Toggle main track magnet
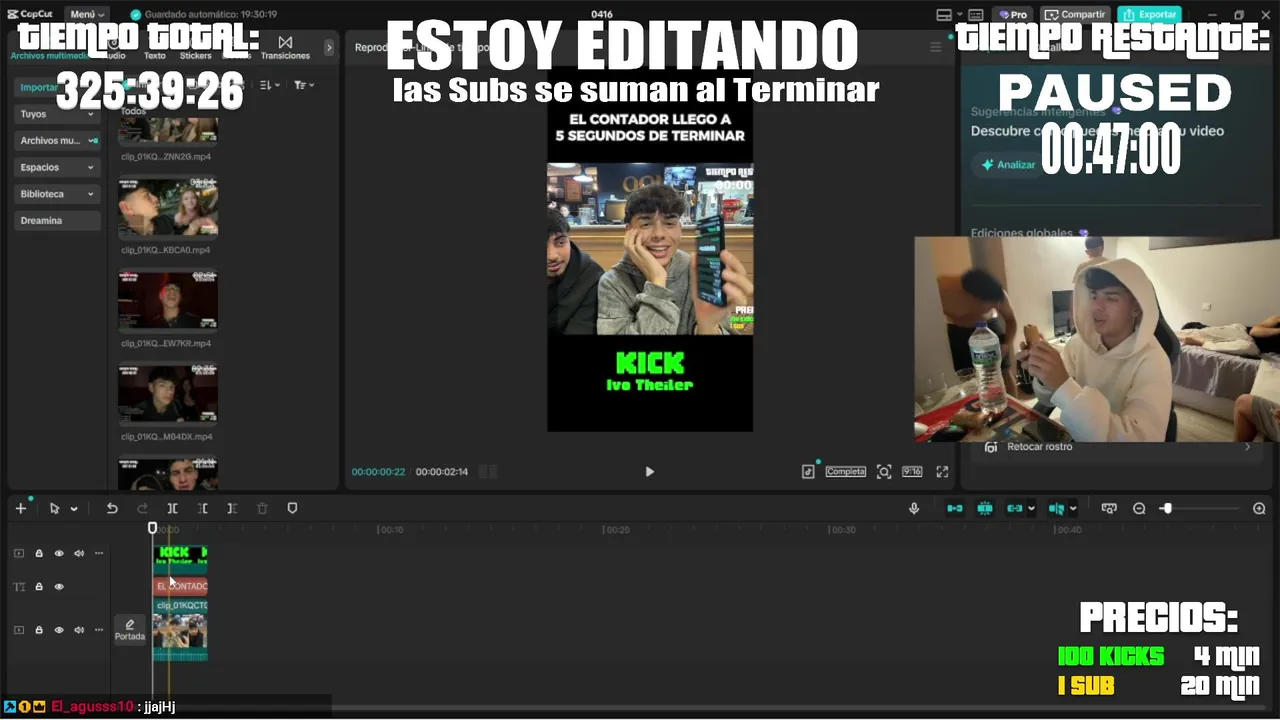This screenshot has height=720, width=1280. coord(955,508)
